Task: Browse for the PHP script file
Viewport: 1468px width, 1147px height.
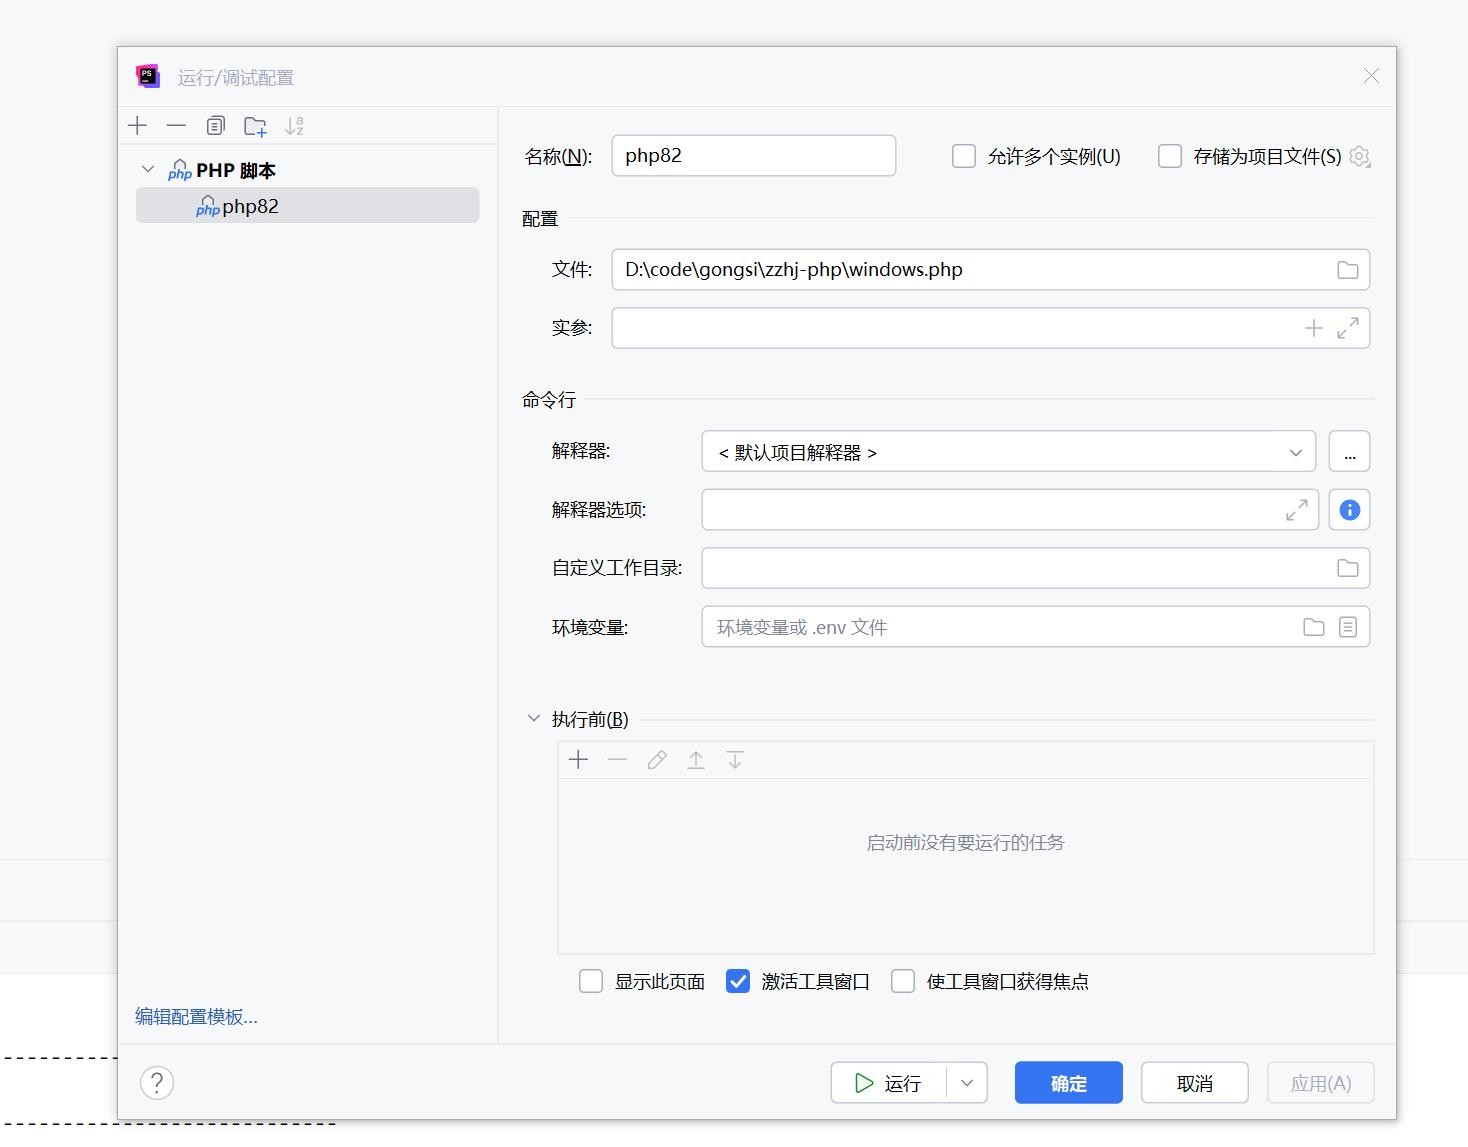Action: click(x=1347, y=270)
